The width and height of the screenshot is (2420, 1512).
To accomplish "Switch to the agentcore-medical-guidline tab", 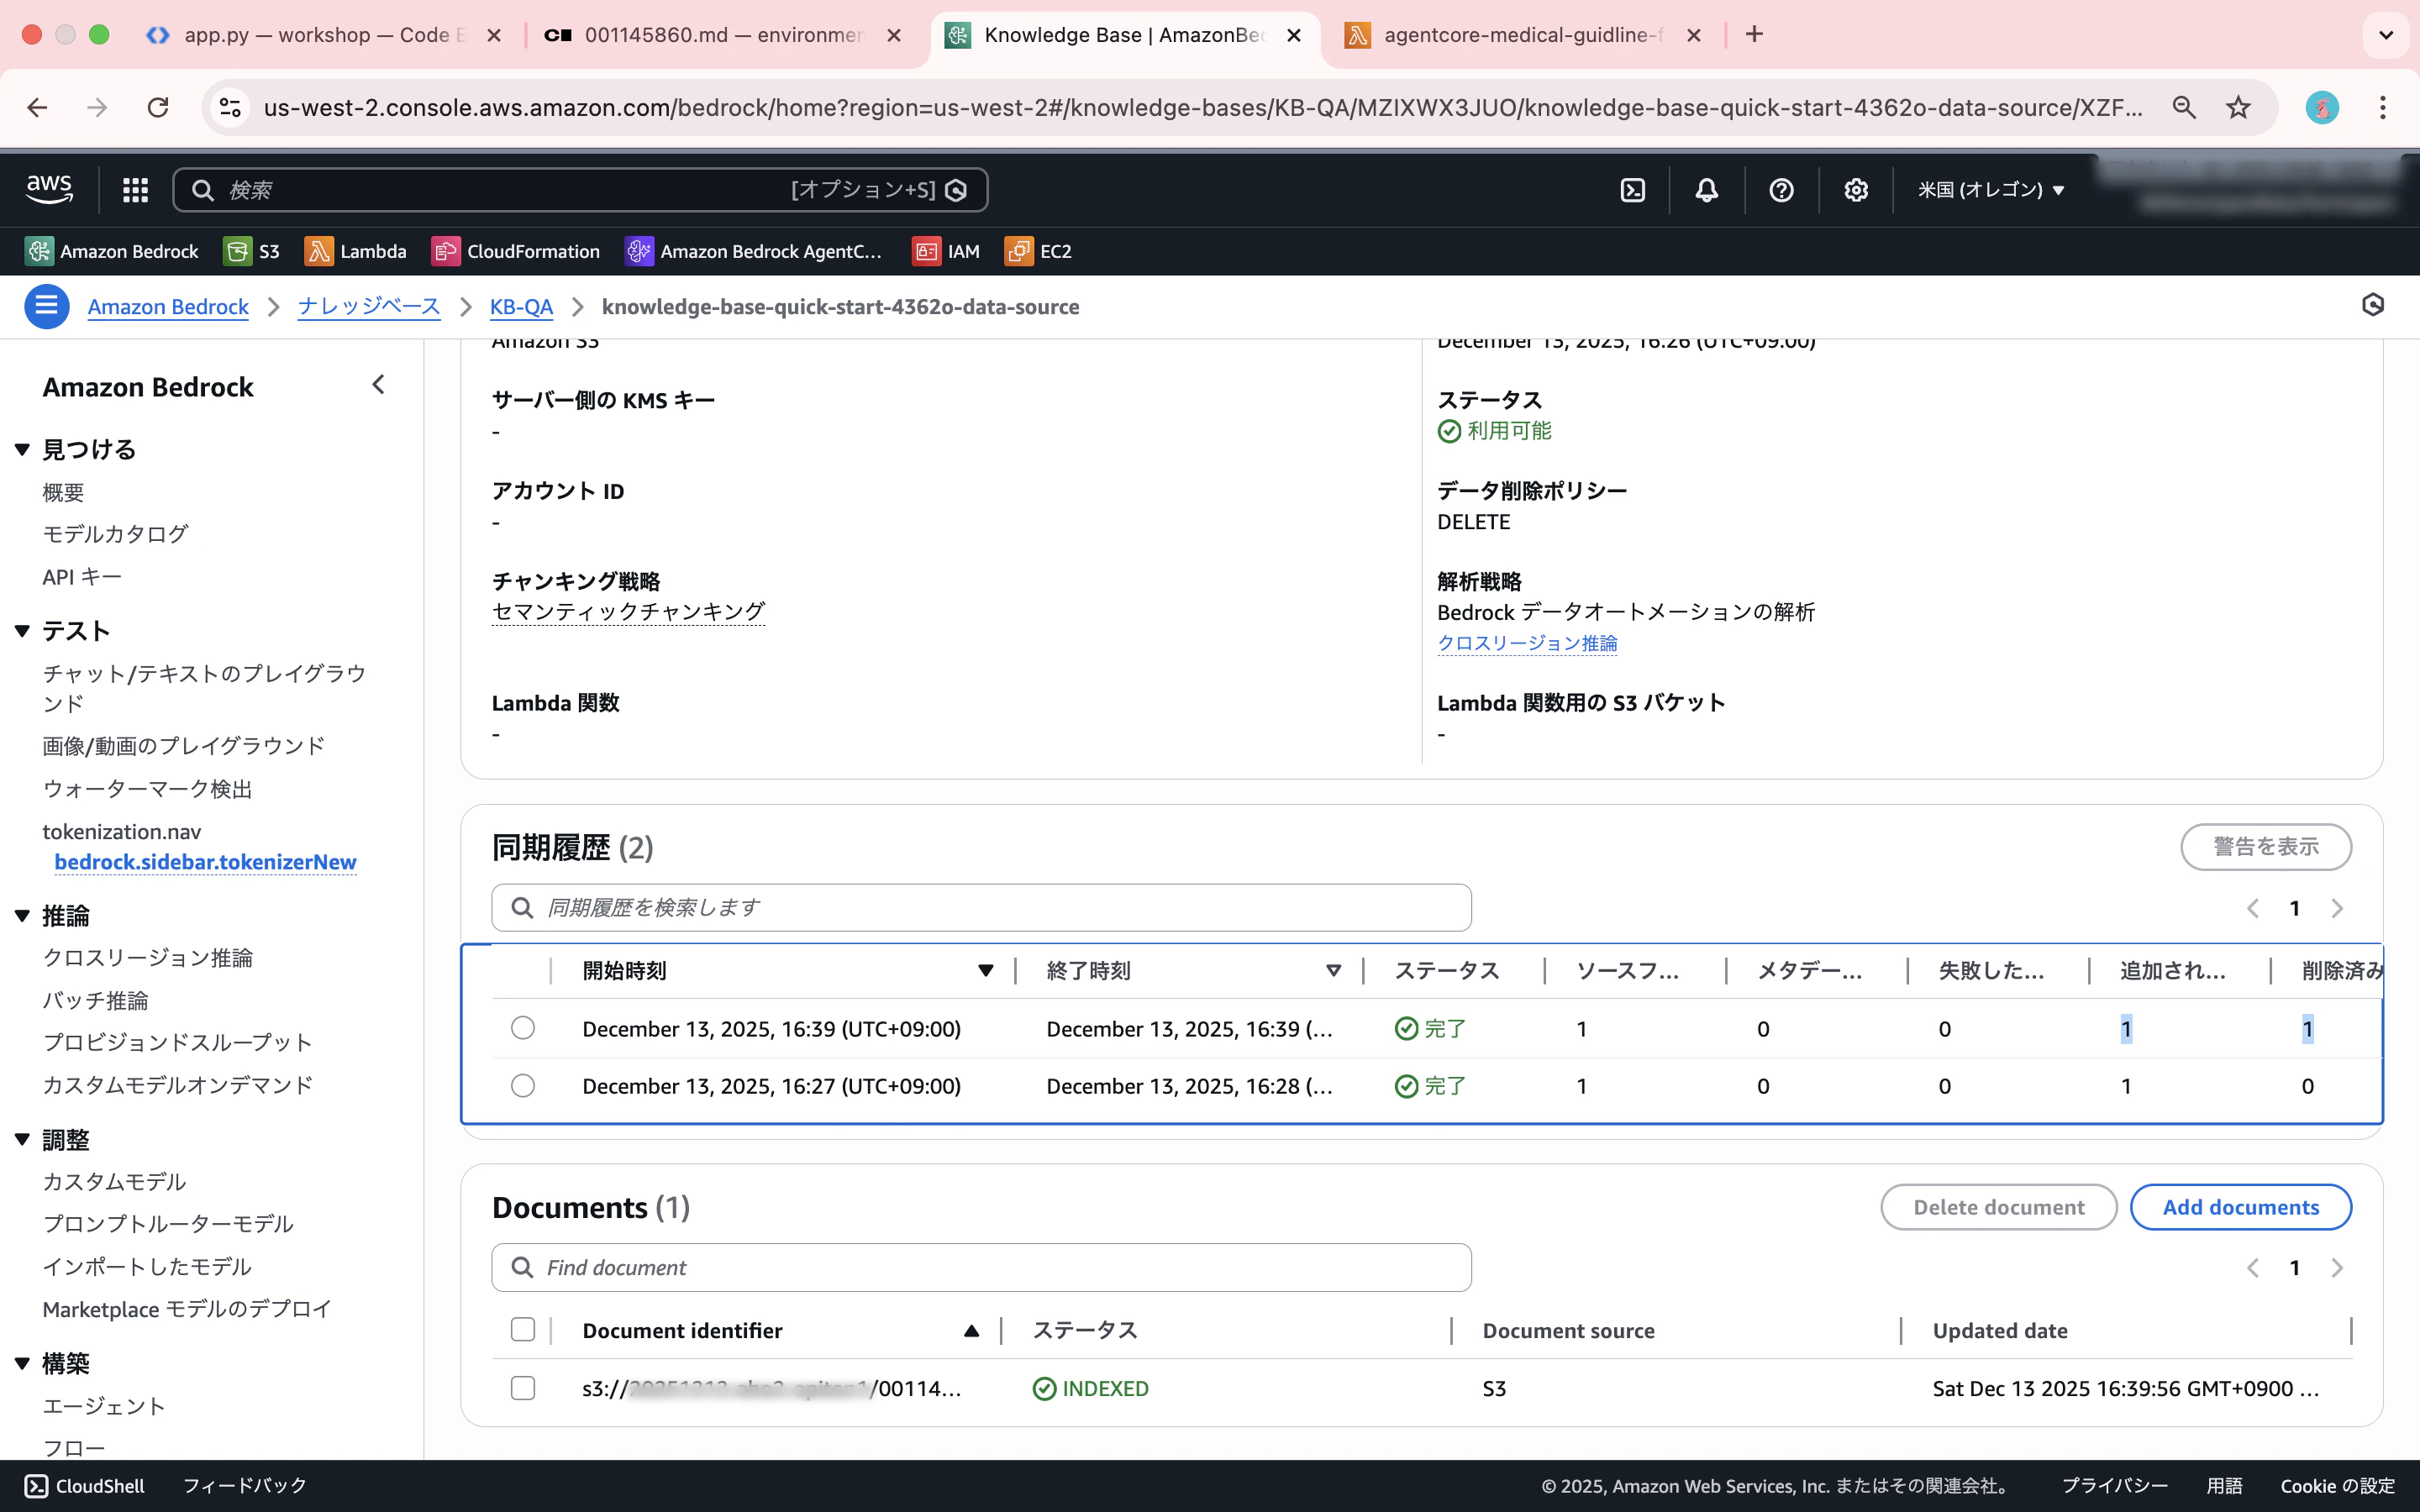I will (1523, 35).
